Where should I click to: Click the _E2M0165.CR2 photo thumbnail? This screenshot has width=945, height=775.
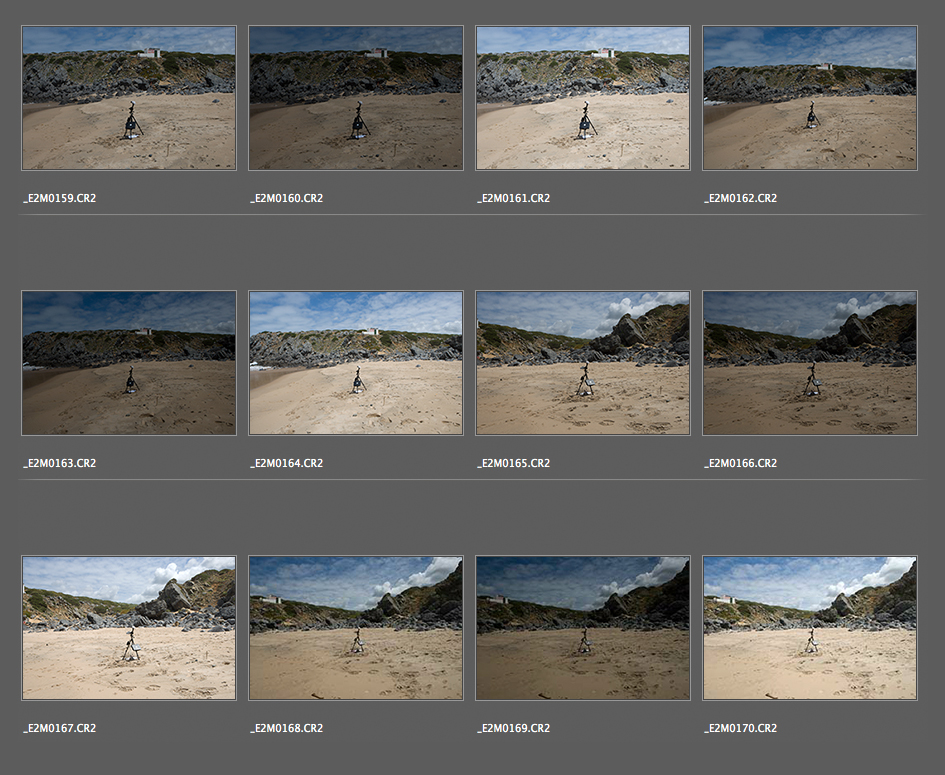[583, 363]
